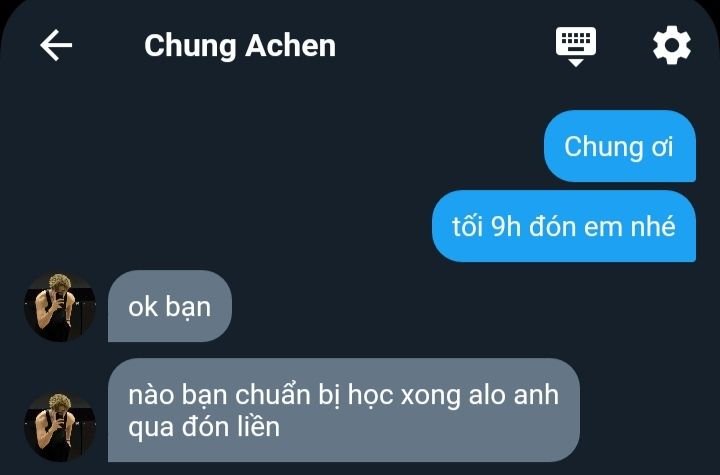This screenshot has width=720, height=475.
Task: Click the word "chuẩn" in the received message
Action: [x=273, y=395]
